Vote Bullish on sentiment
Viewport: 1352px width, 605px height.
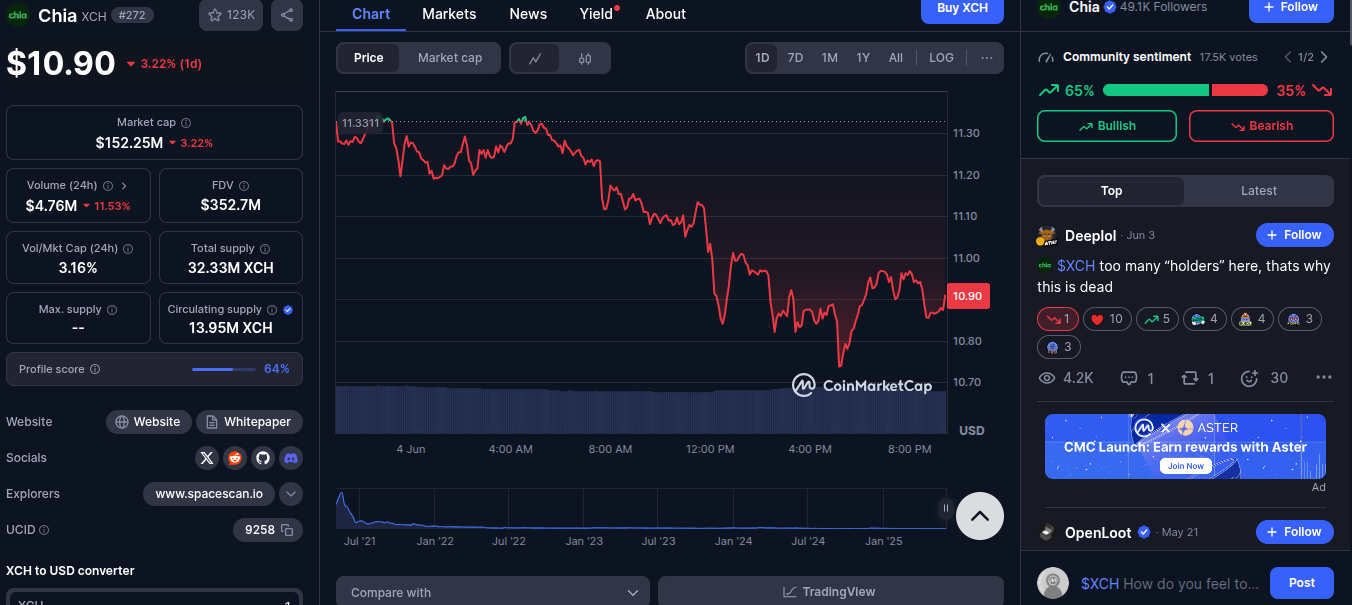click(x=1108, y=126)
